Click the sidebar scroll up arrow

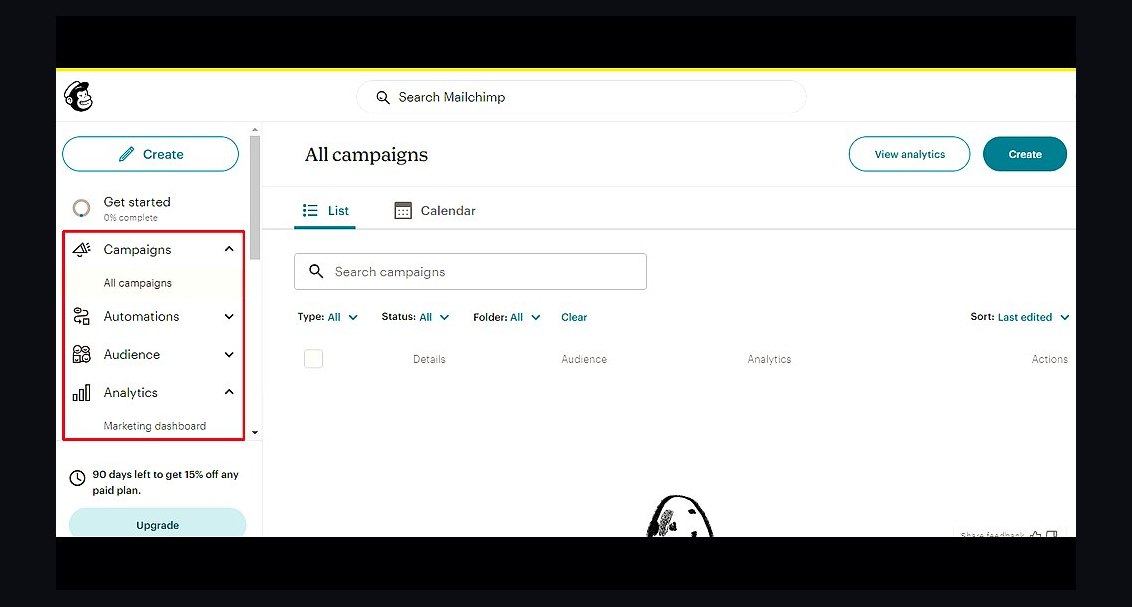point(255,130)
